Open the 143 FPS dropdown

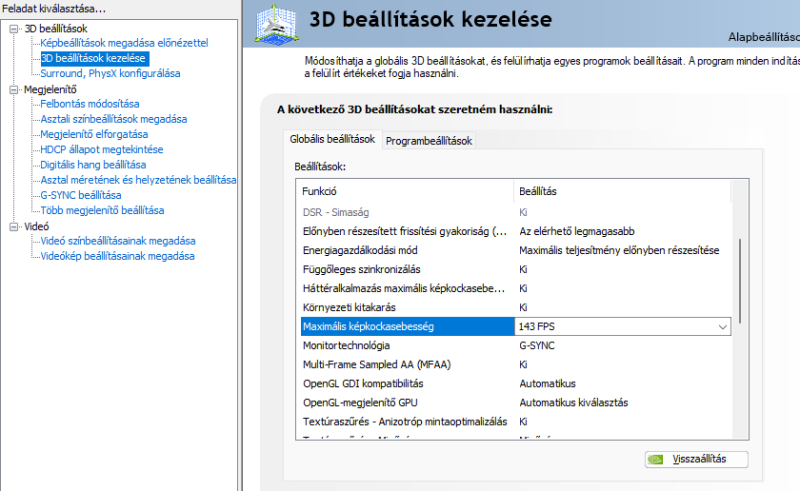723,327
